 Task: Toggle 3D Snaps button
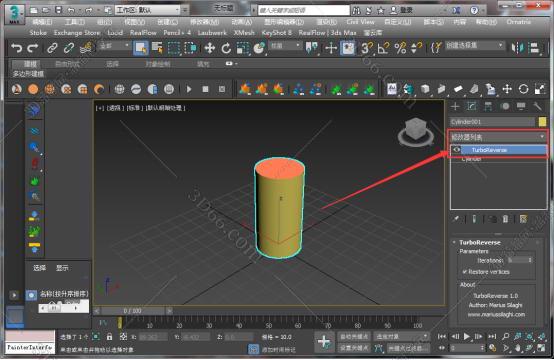click(x=366, y=48)
